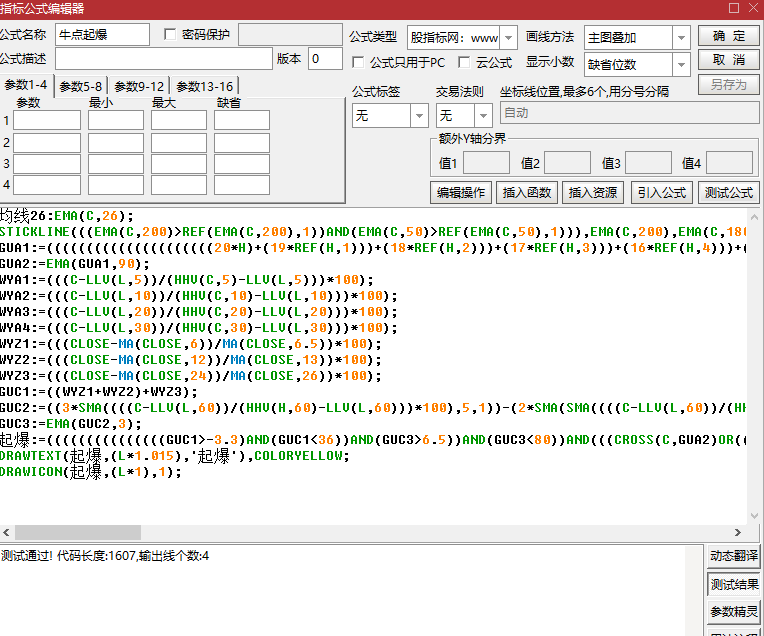Maximize the 指标公式编辑器 window
The width and height of the screenshot is (764, 636).
point(734,8)
